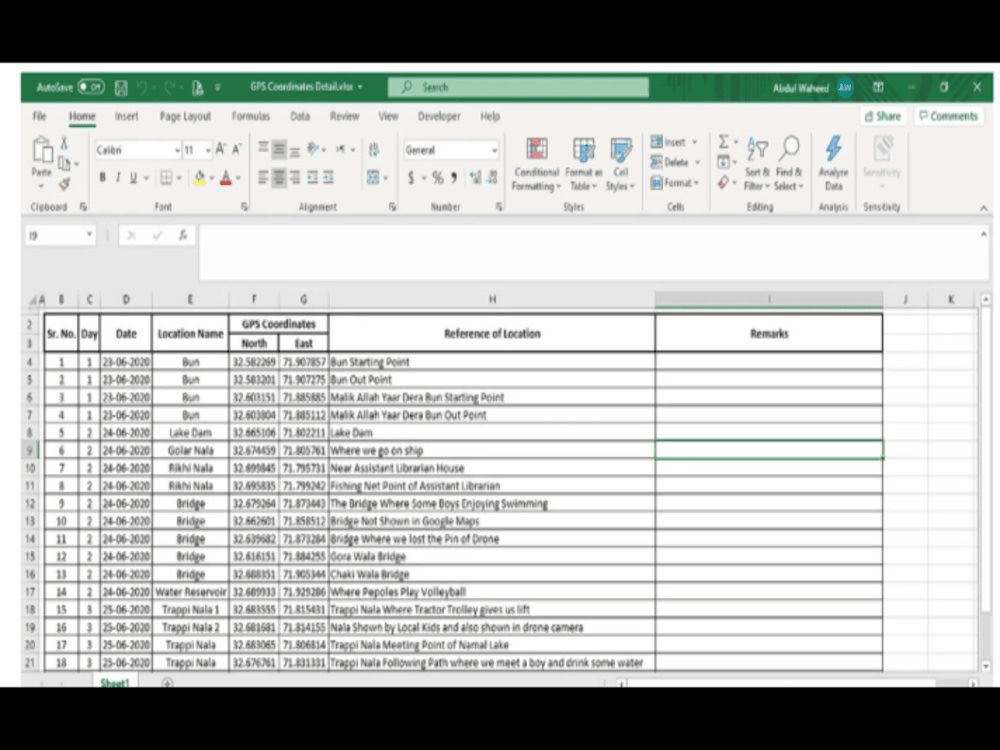Click the Increase Decimal icon
Viewport: 1000px width, 750px height.
point(475,177)
